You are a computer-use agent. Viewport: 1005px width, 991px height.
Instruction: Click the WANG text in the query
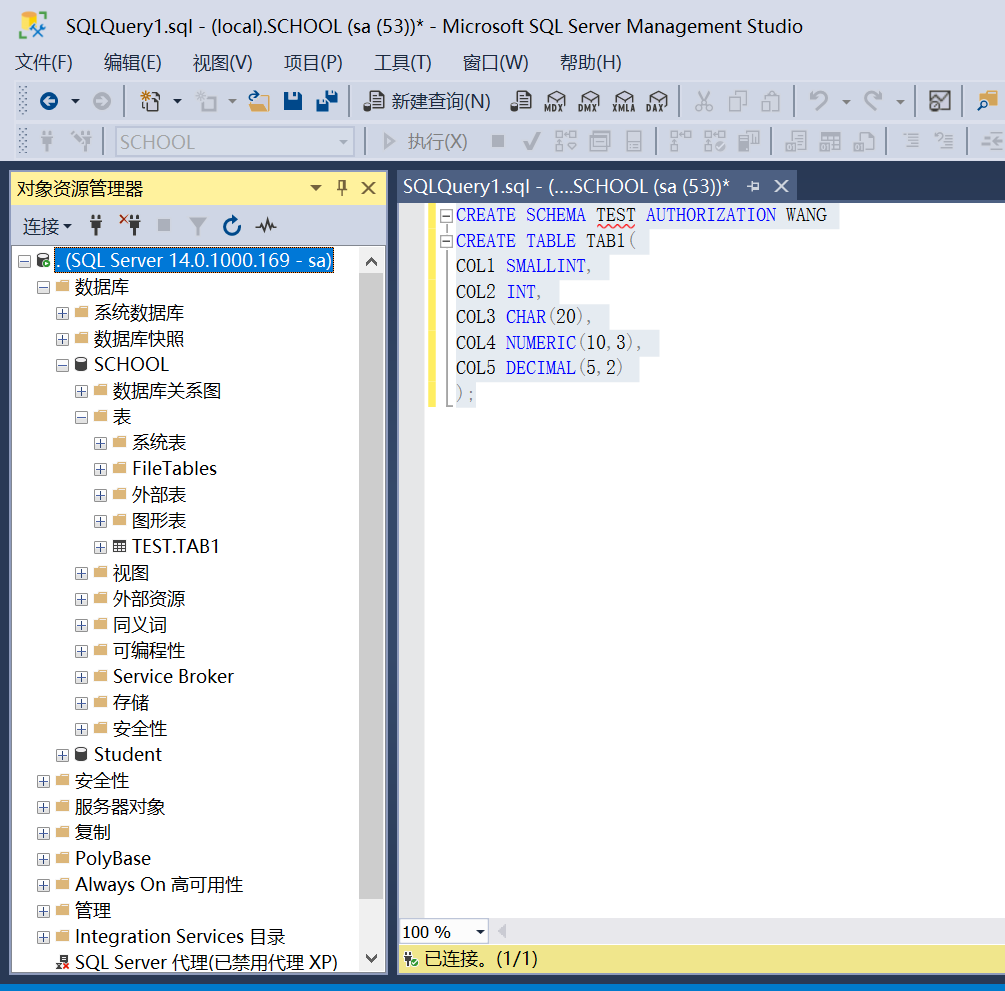click(x=806, y=215)
